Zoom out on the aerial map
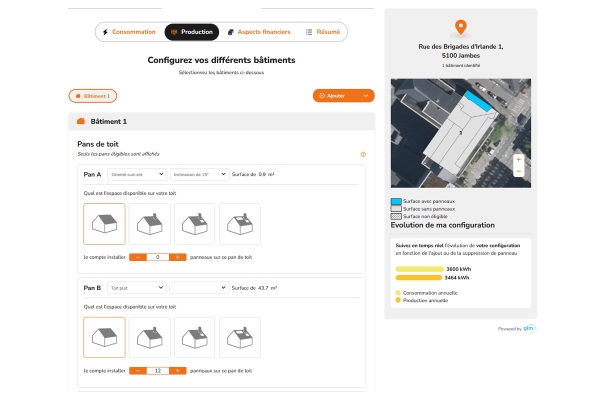The height and width of the screenshot is (400, 600). [518, 171]
